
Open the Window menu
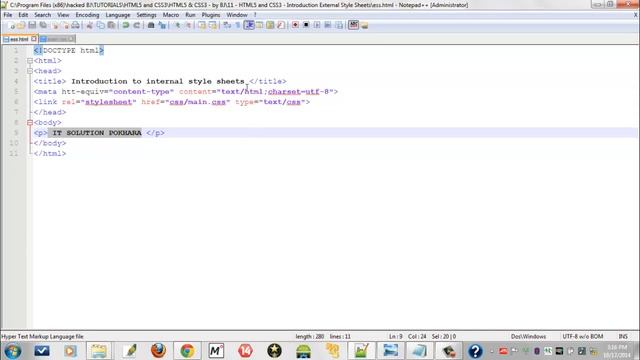237,15
